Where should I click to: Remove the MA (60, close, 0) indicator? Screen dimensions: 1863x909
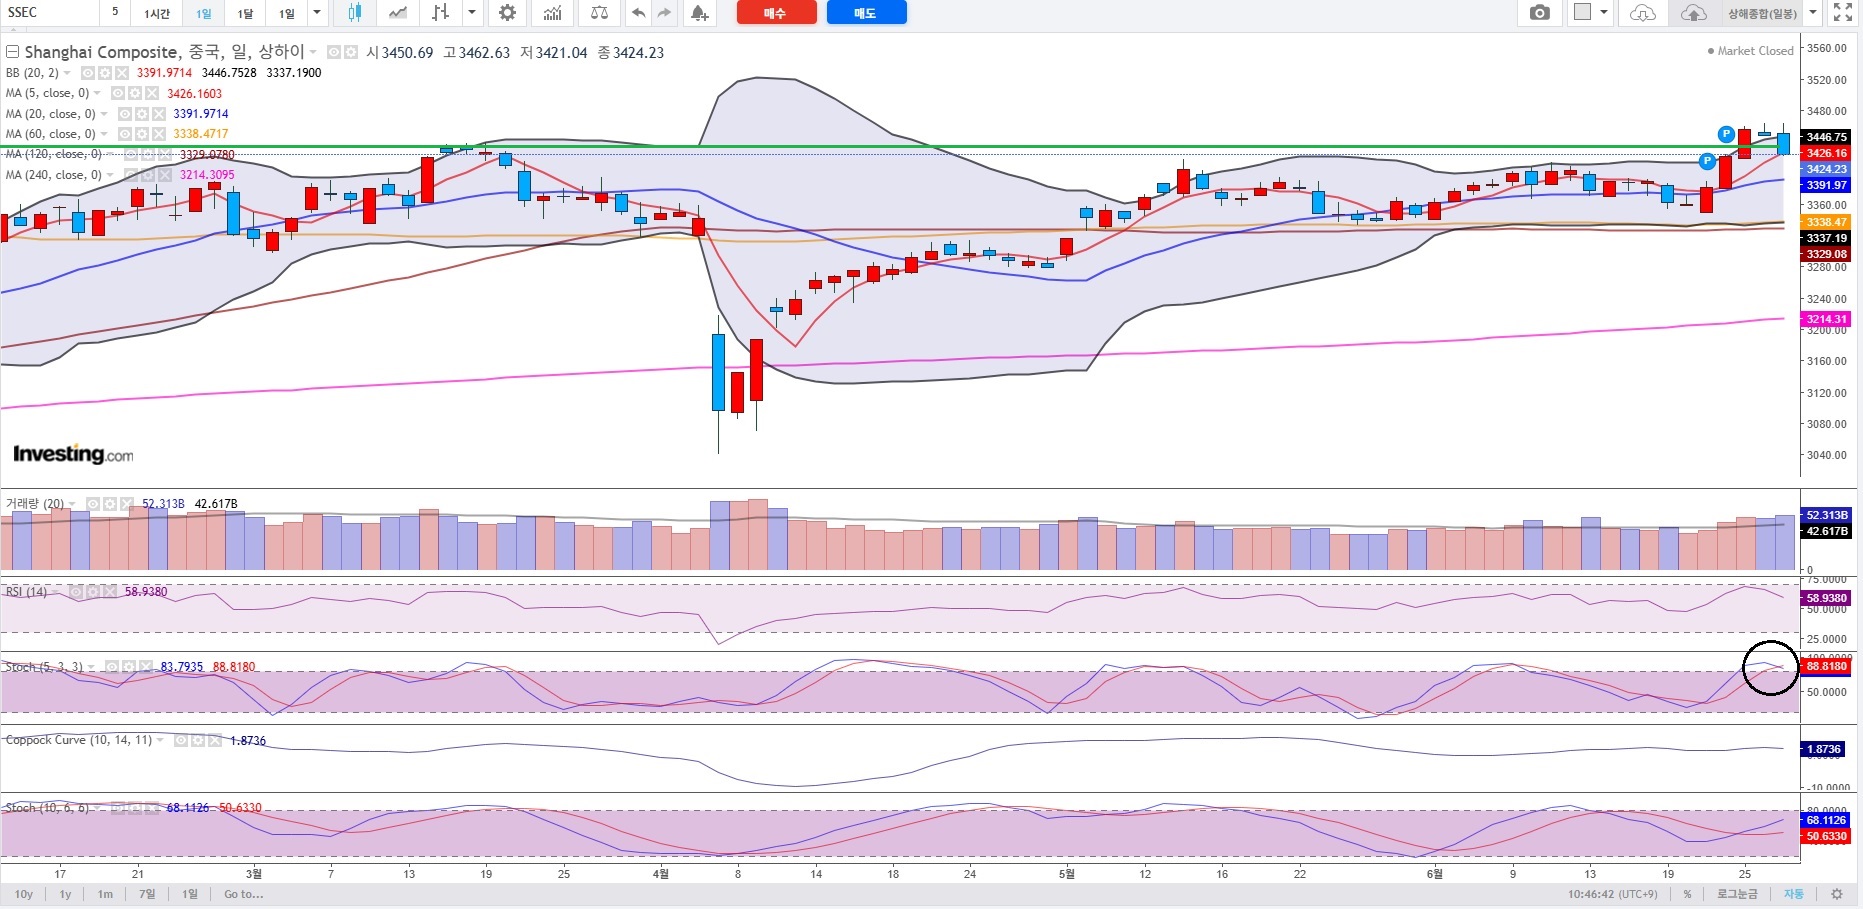tap(159, 134)
